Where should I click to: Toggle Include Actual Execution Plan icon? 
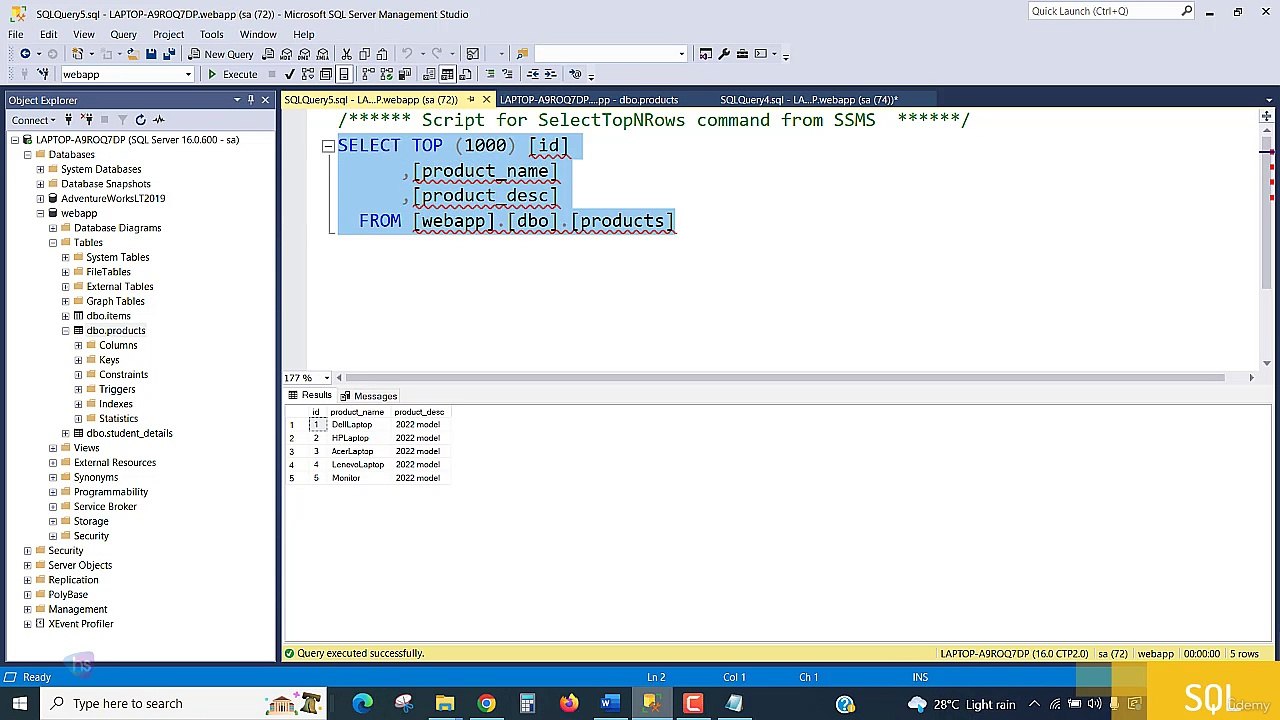(368, 74)
